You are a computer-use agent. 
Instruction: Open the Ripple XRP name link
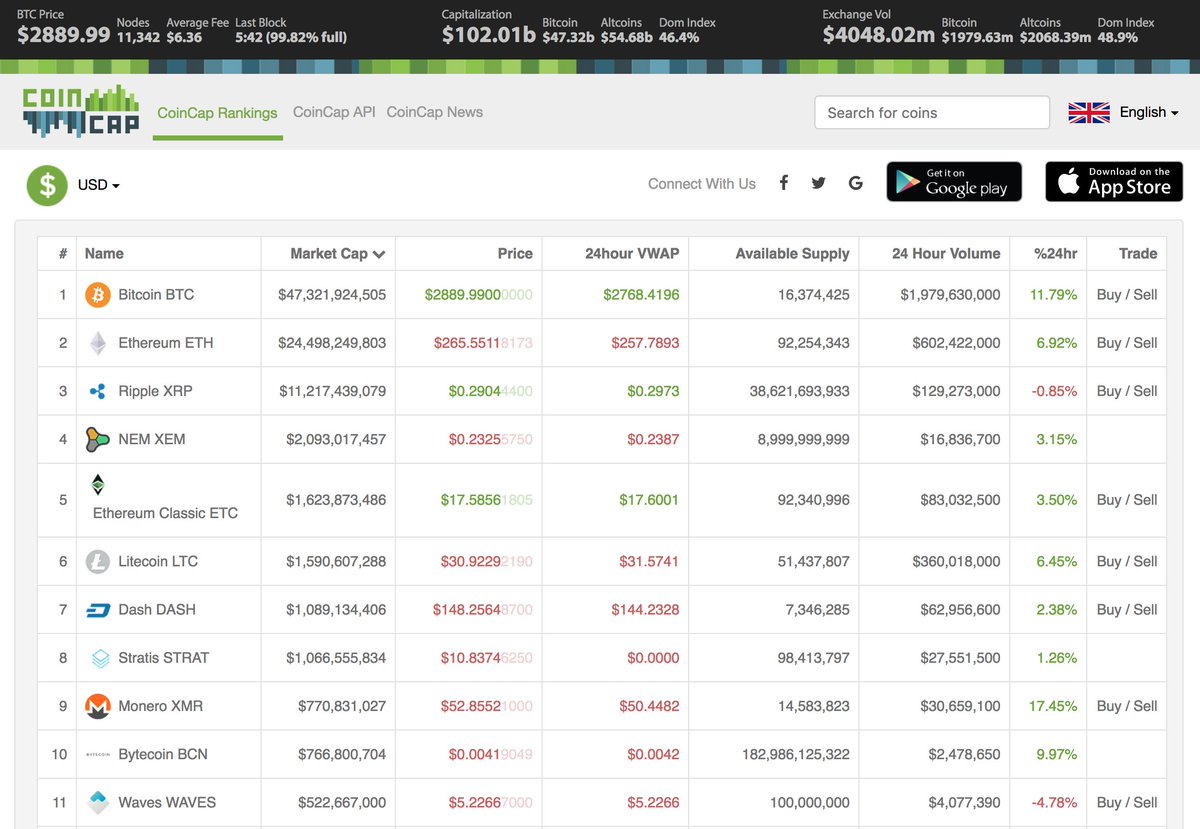(155, 391)
